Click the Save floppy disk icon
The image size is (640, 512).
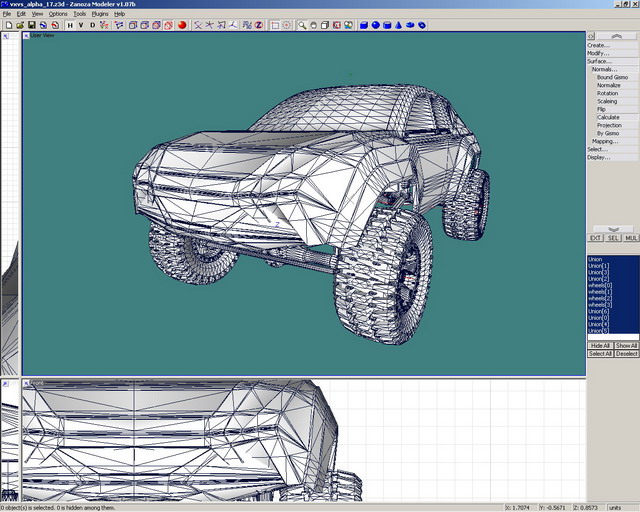[x=31, y=25]
